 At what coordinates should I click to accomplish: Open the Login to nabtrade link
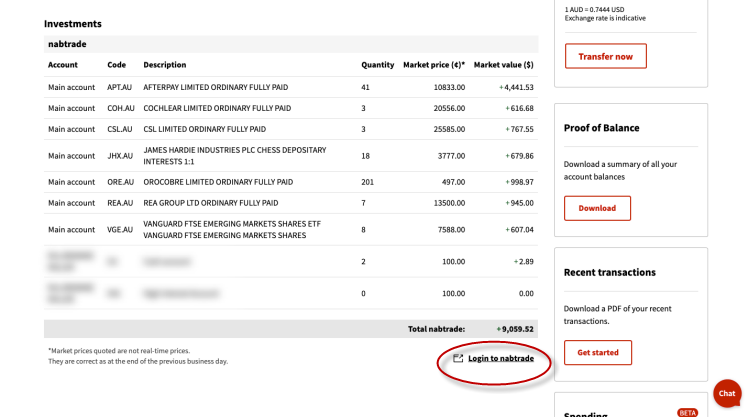[501, 358]
